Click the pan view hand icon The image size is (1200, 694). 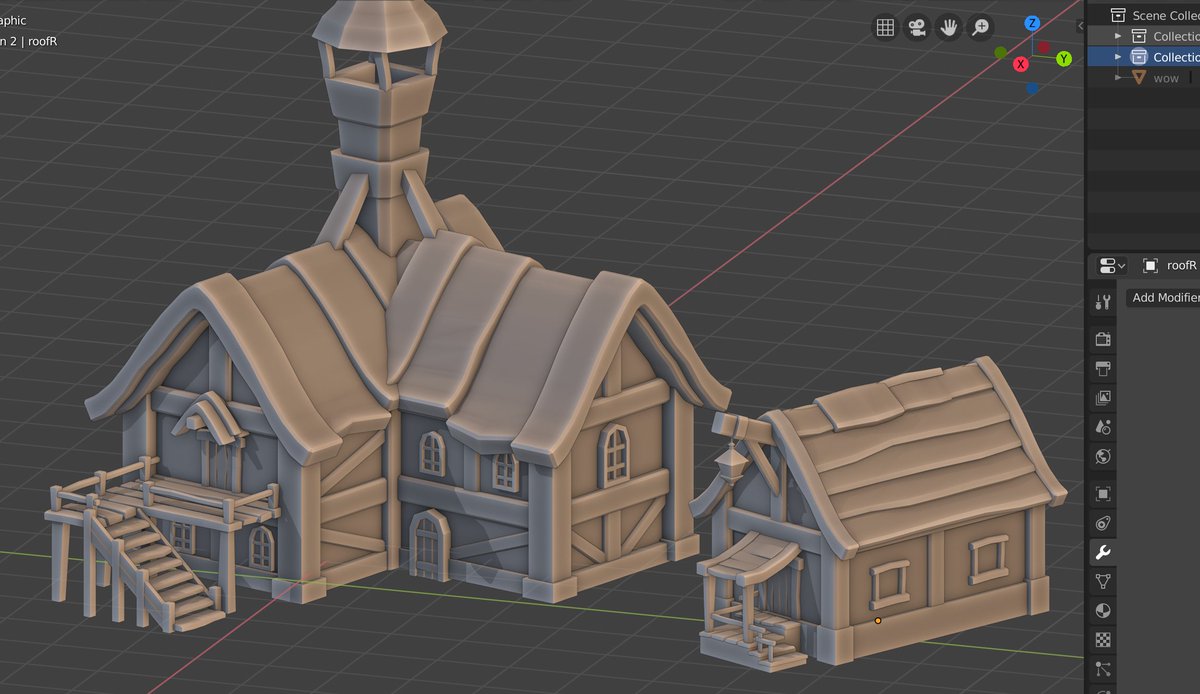tap(949, 28)
